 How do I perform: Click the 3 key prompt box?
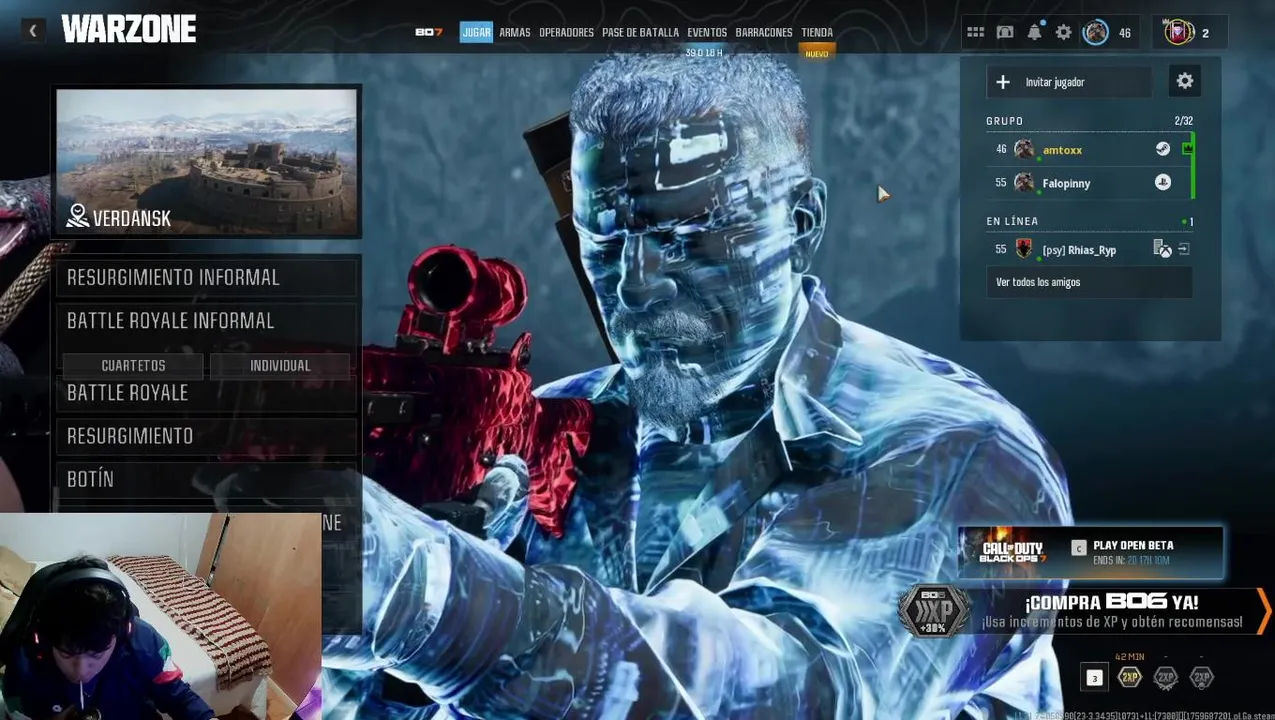(1094, 678)
